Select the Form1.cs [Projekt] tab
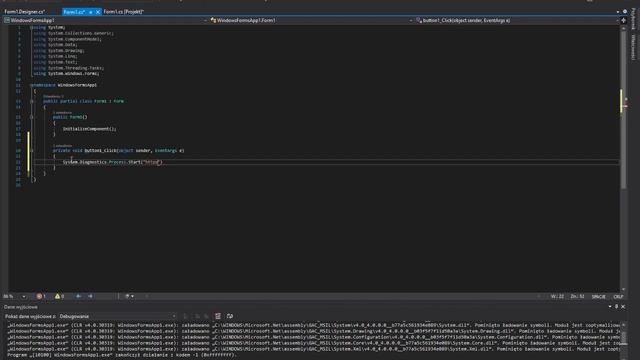Image resolution: width=640 pixels, height=360 pixels. click(x=123, y=12)
